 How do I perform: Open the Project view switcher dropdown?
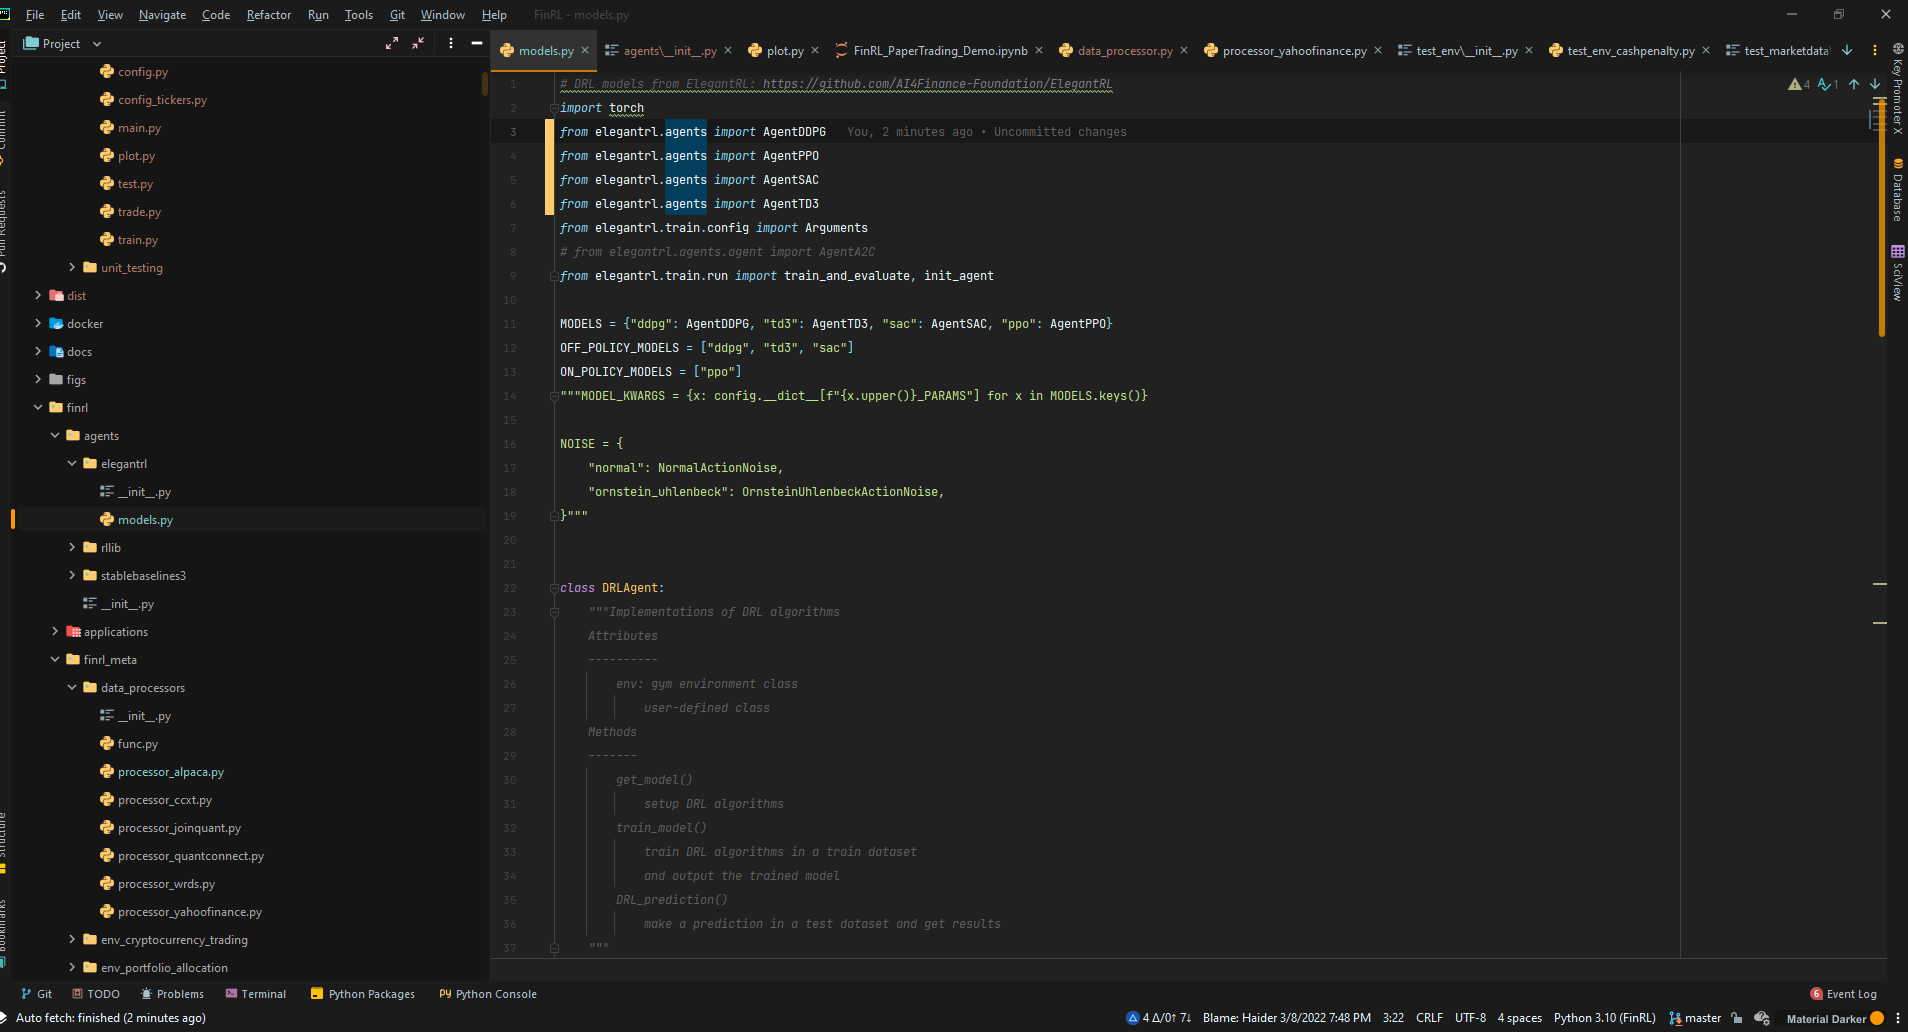coord(96,43)
